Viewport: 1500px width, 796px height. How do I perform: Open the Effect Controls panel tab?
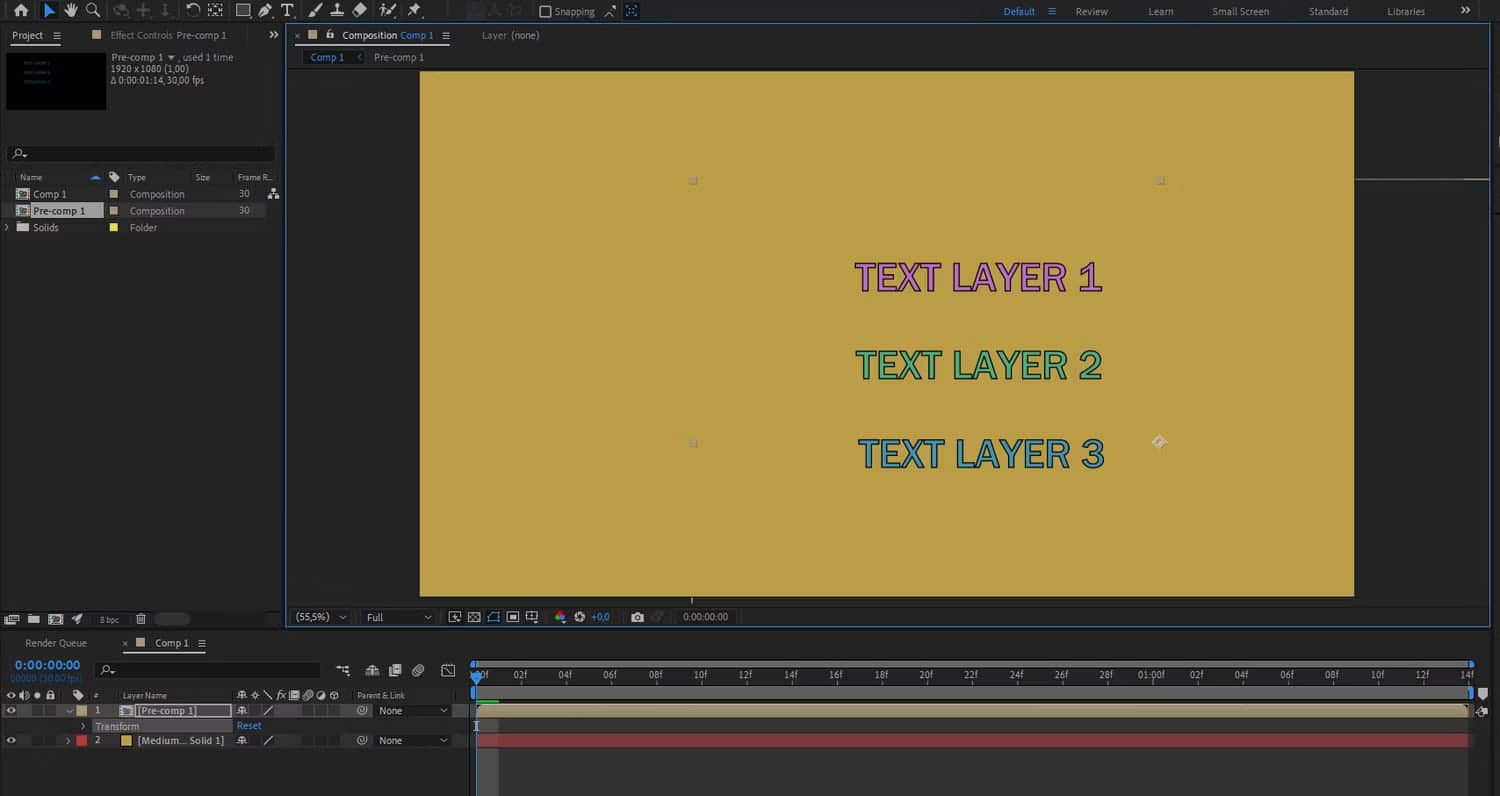coord(170,35)
